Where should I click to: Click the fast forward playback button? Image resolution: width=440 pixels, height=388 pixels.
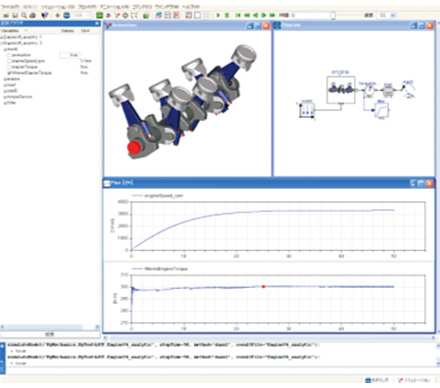pyautogui.click(x=272, y=15)
